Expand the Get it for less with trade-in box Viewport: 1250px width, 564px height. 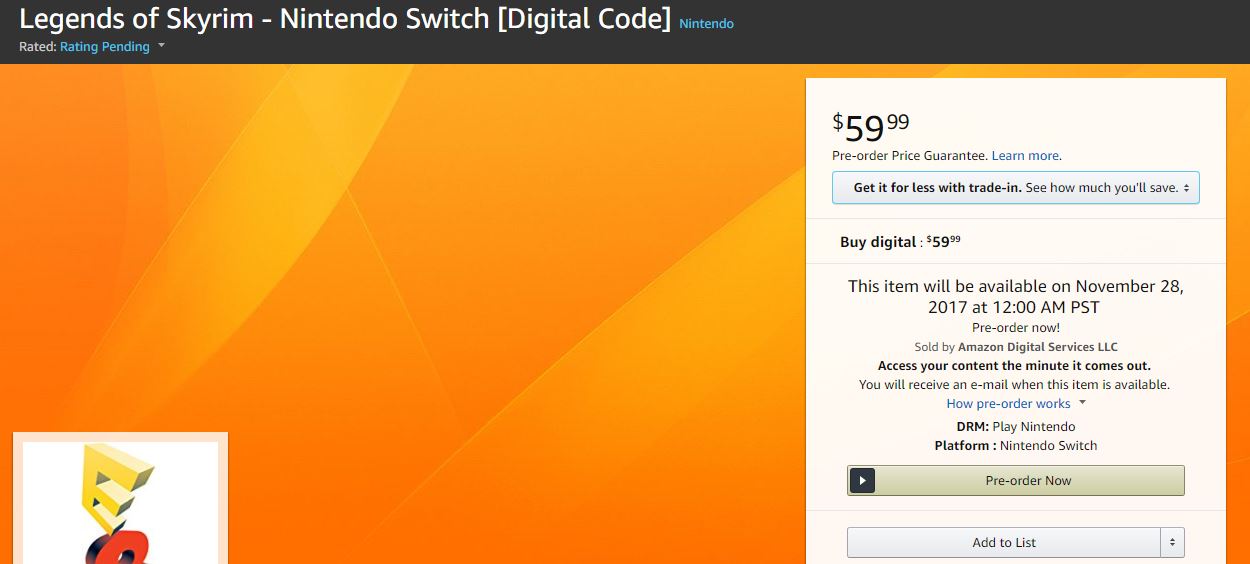click(x=1015, y=188)
